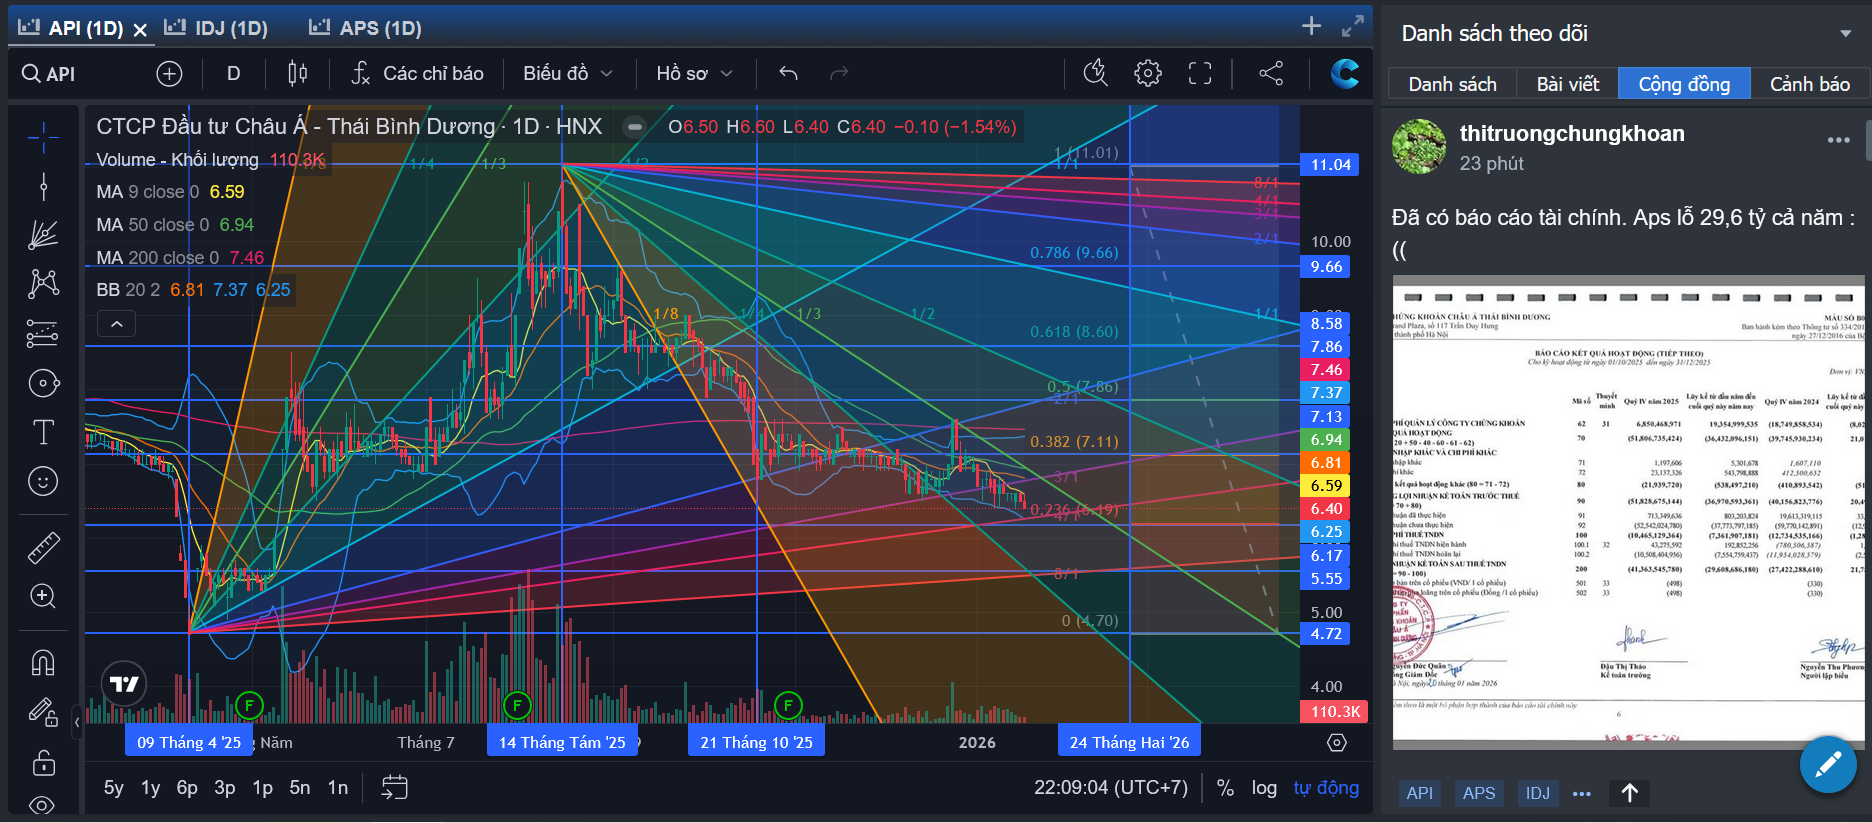The image size is (1872, 823).
Task: Open the candlestick chart type selector
Action: click(x=297, y=73)
